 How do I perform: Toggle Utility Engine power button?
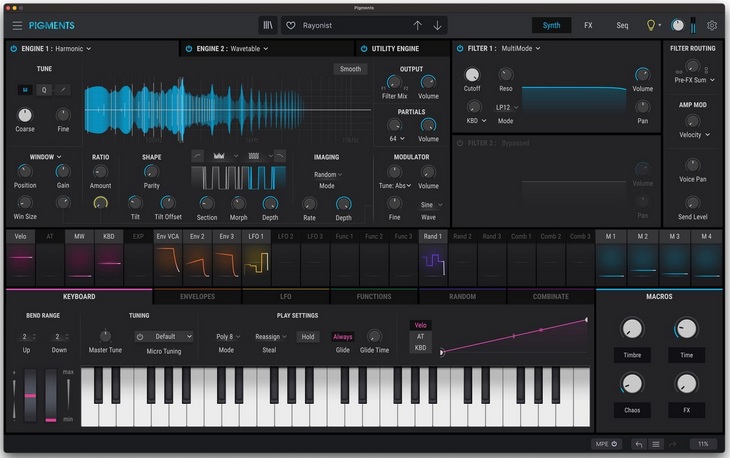click(364, 48)
